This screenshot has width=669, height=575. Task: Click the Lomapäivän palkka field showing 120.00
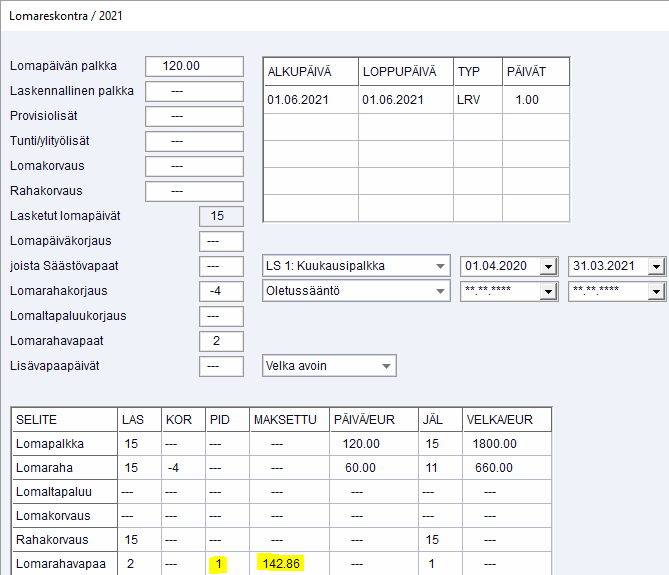(194, 66)
